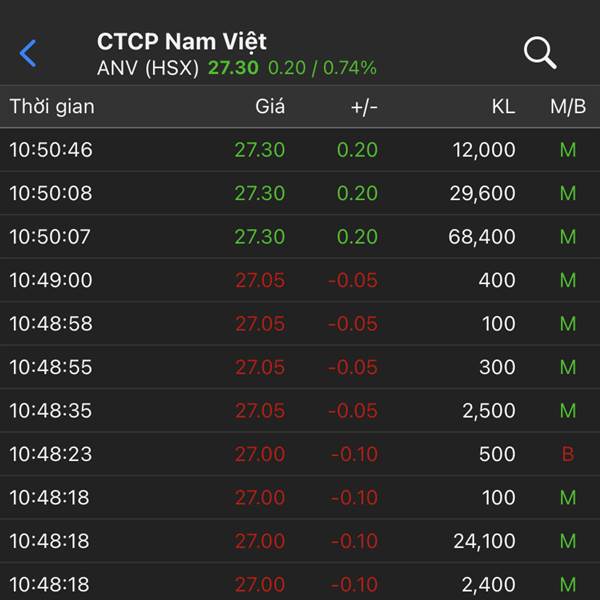This screenshot has height=600, width=600.
Task: Sort by the KL column header
Action: coord(504,106)
